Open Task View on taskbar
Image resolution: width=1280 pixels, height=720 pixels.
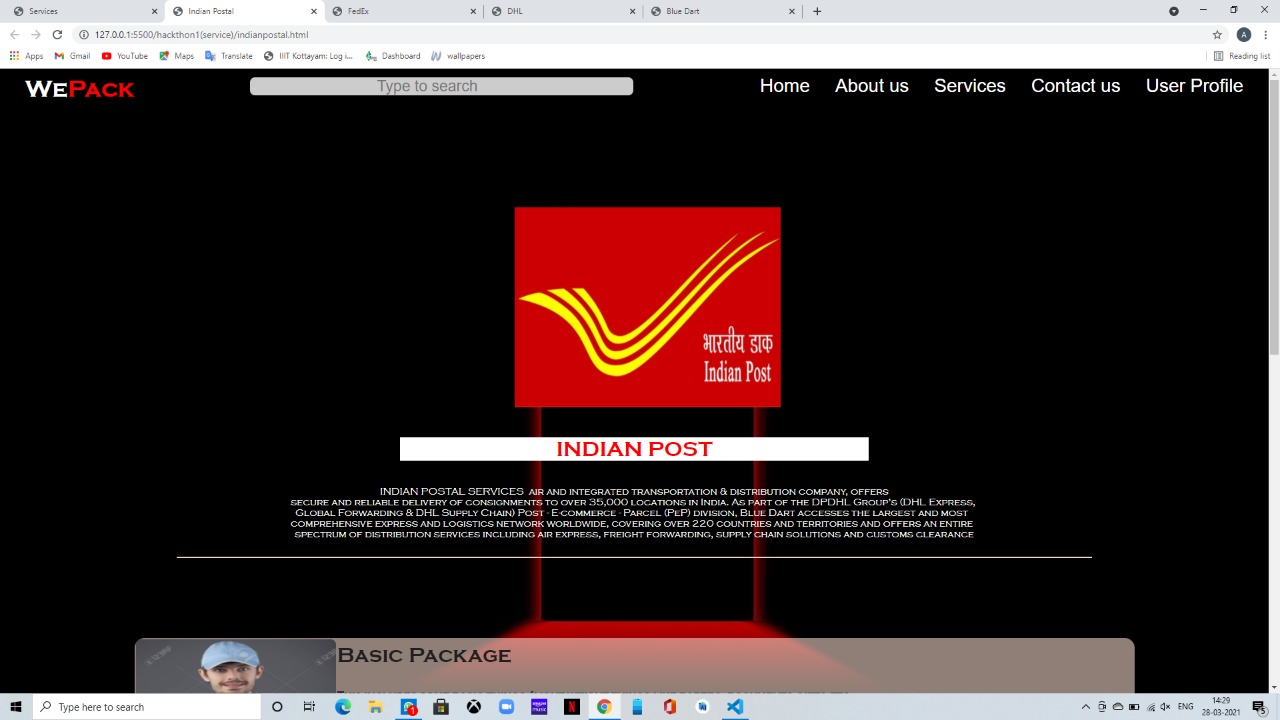[309, 707]
